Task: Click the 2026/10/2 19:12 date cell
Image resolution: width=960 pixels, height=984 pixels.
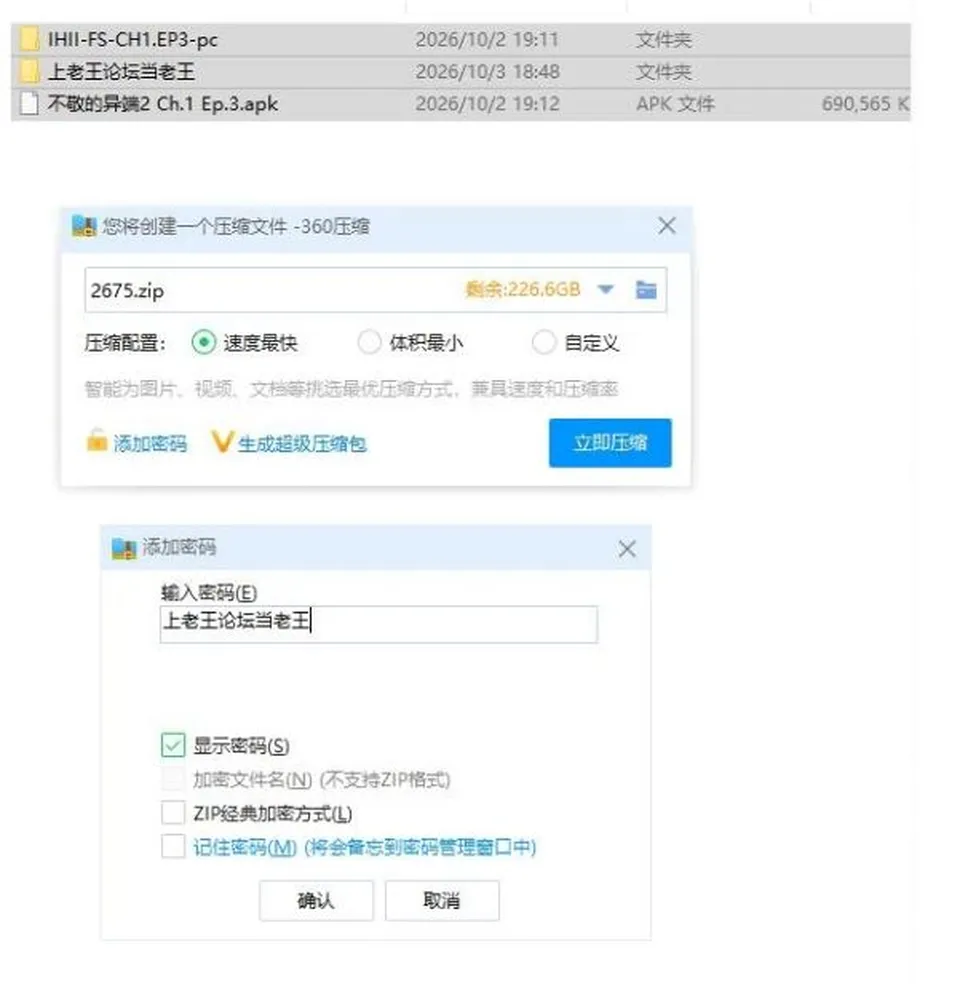Action: pos(487,104)
